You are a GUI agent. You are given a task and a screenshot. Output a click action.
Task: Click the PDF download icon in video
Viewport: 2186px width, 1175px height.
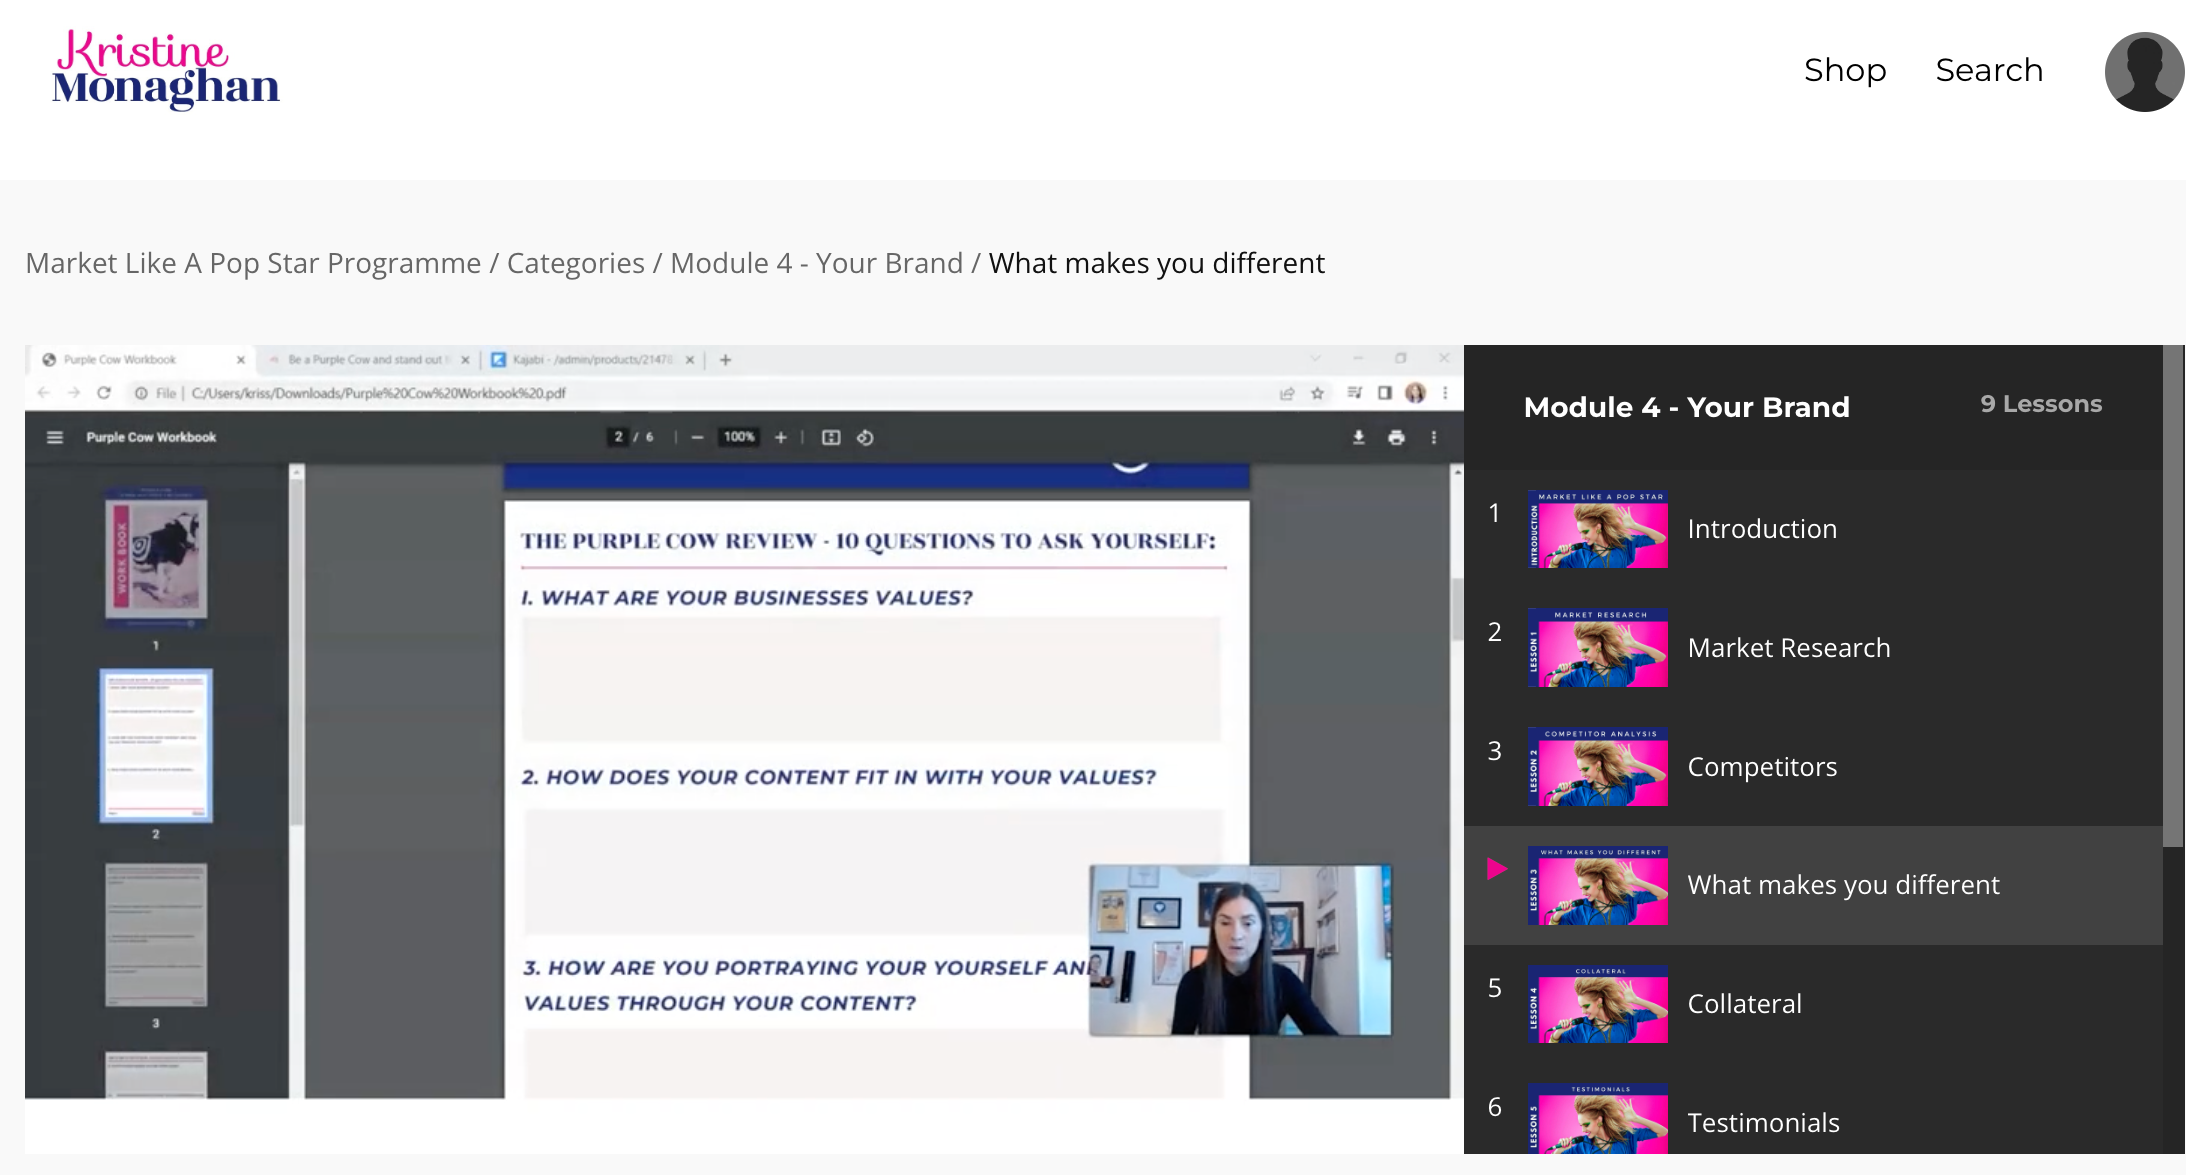pos(1358,437)
